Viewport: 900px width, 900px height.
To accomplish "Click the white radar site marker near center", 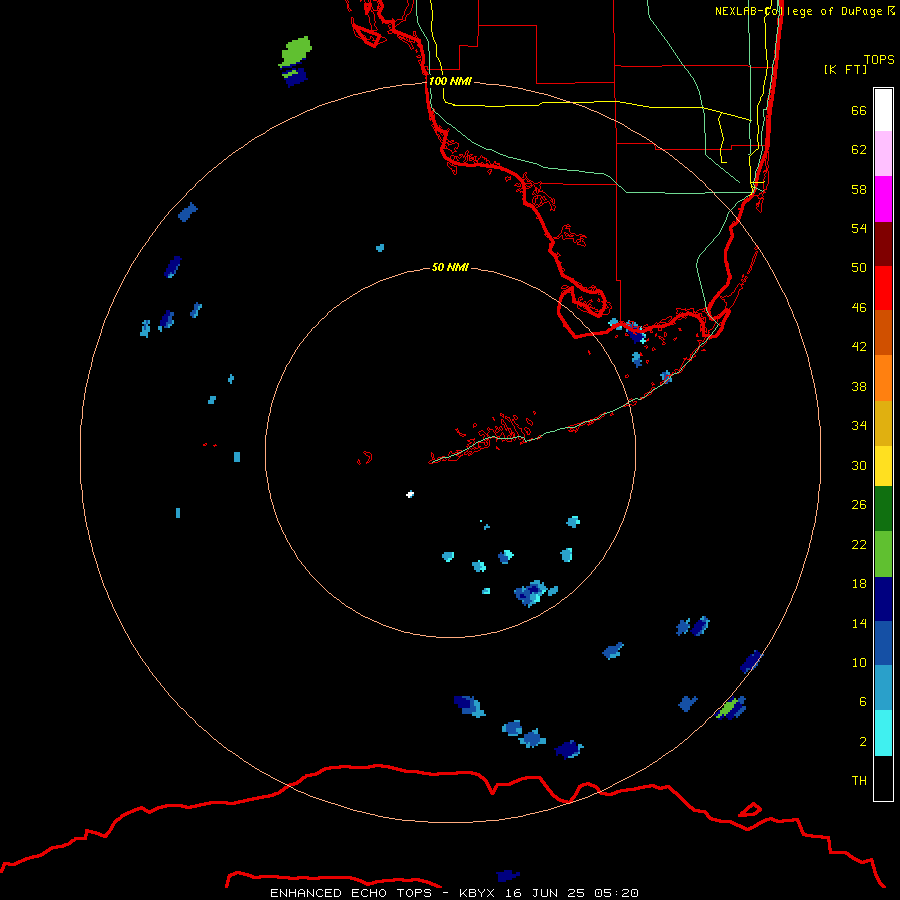I will click(410, 494).
